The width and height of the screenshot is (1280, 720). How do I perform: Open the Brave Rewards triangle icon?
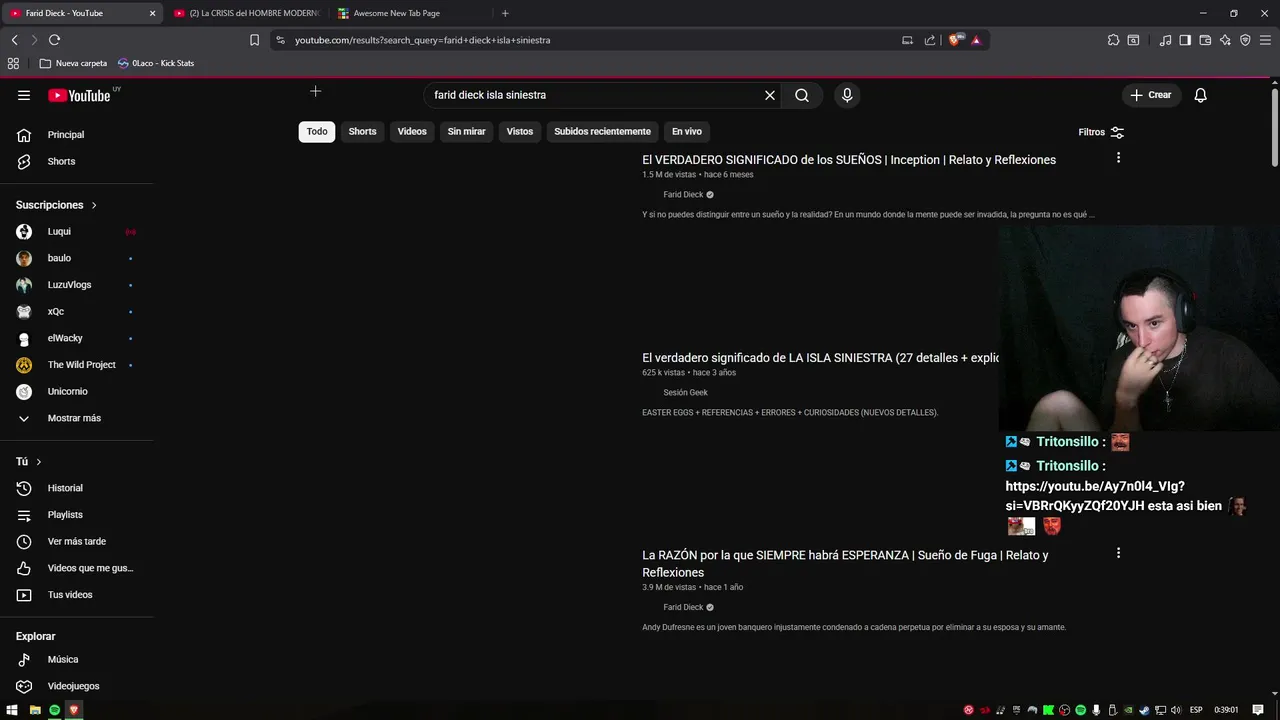(976, 40)
